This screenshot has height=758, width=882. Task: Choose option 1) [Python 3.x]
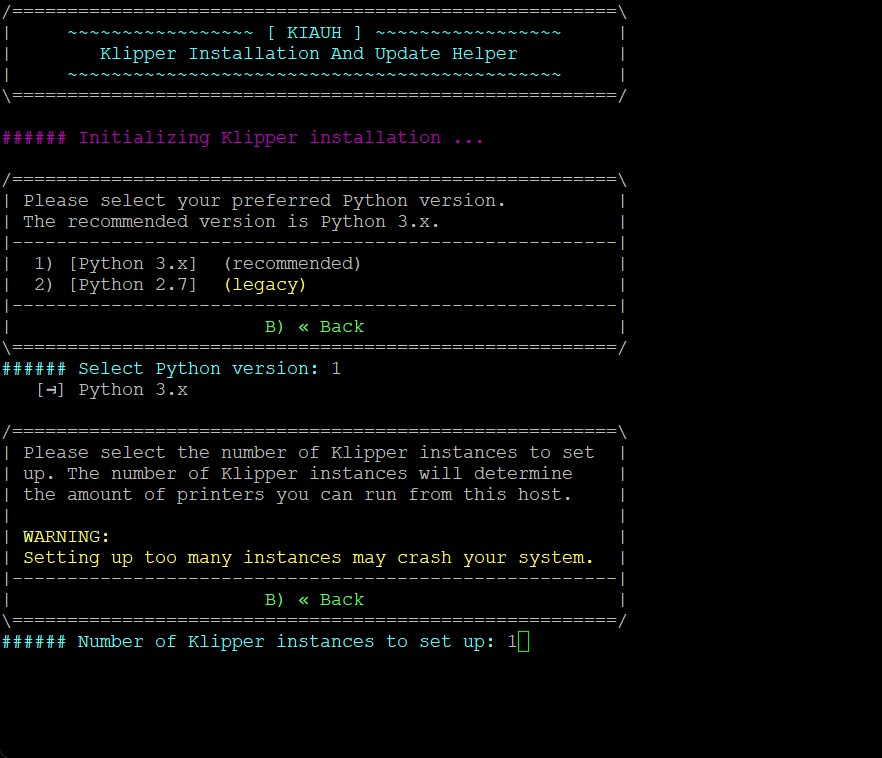tap(115, 264)
